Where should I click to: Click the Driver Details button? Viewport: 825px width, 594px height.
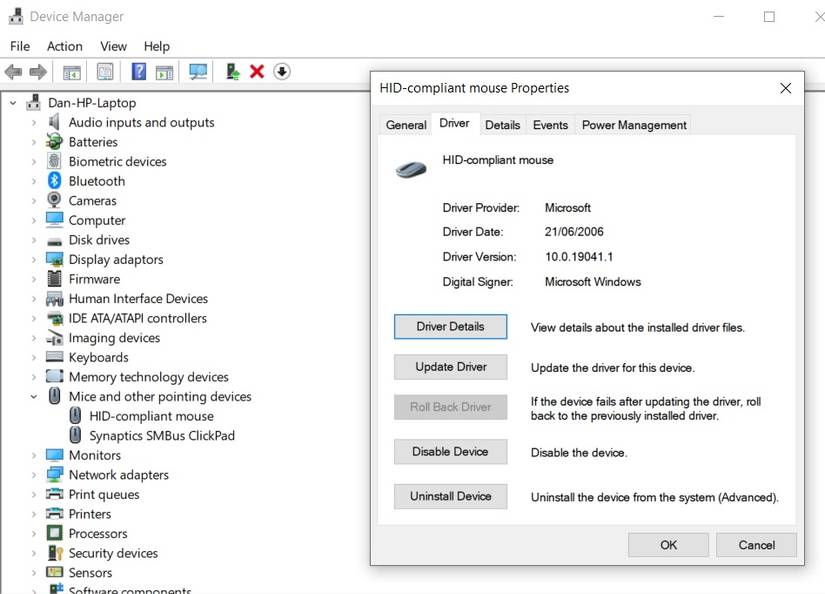[x=450, y=327]
